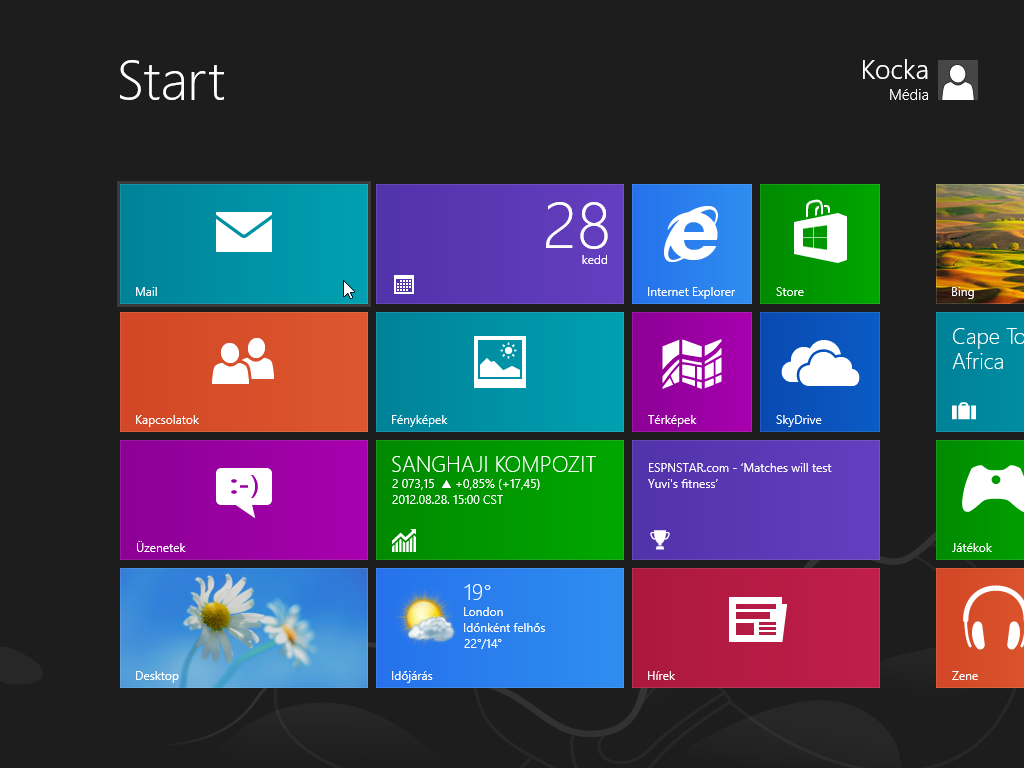Open the Cape Town travel tile
The width and height of the screenshot is (1024, 768).
[980, 371]
